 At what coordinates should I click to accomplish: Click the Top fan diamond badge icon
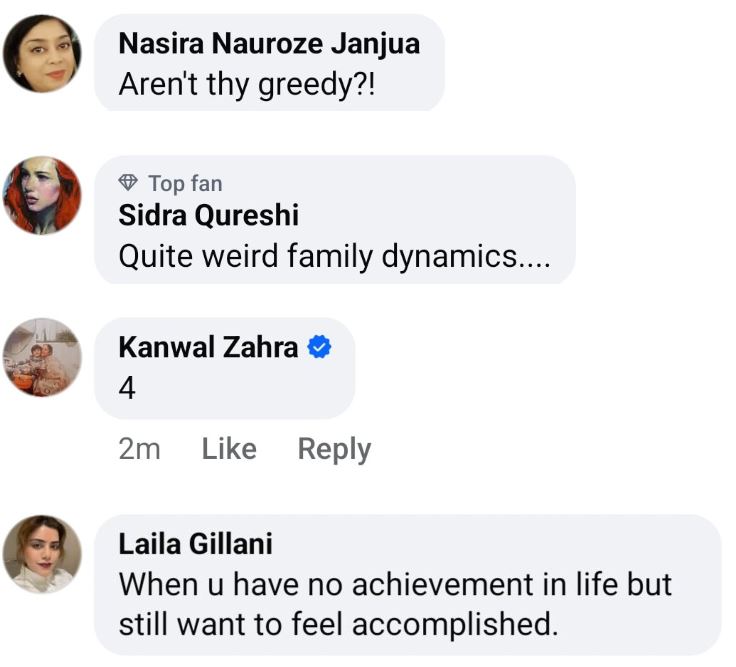pyautogui.click(x=128, y=183)
